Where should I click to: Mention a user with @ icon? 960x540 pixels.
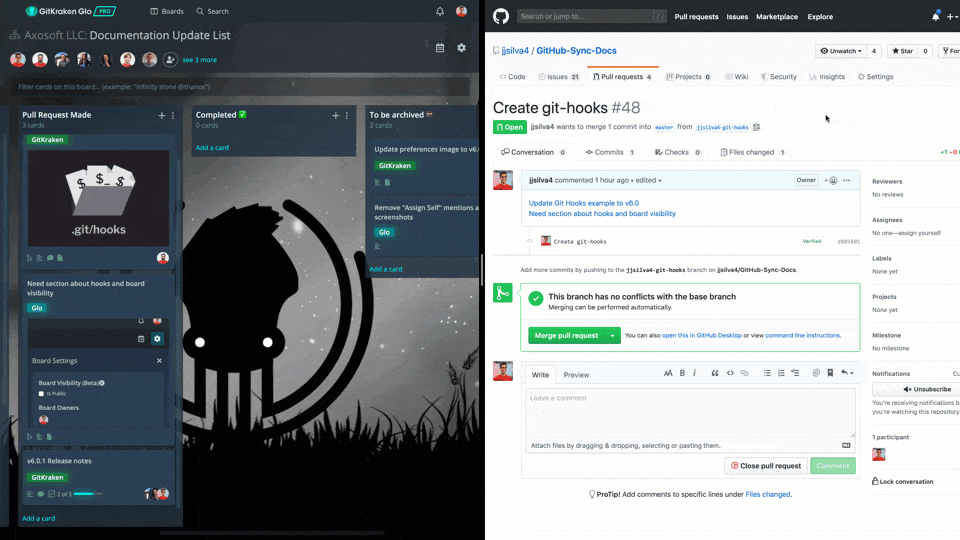tap(816, 373)
